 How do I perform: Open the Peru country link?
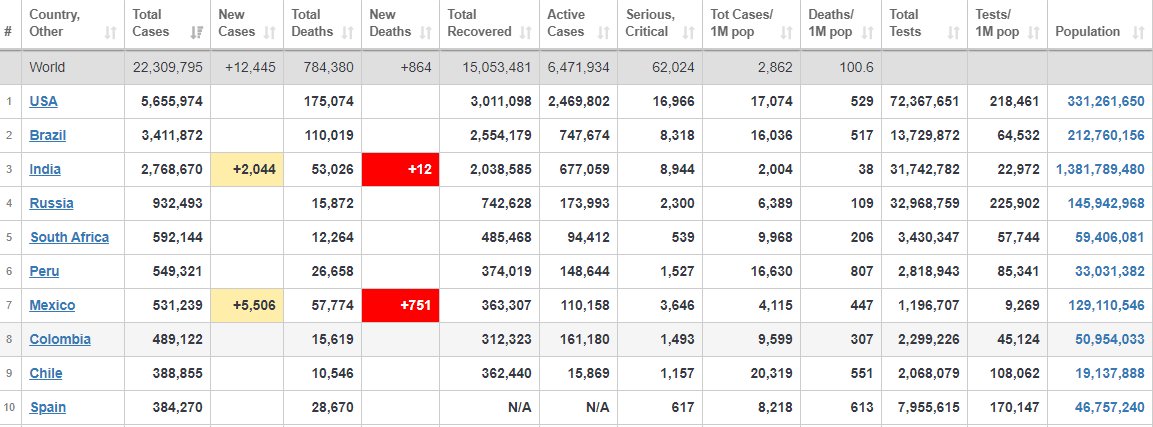pos(44,271)
